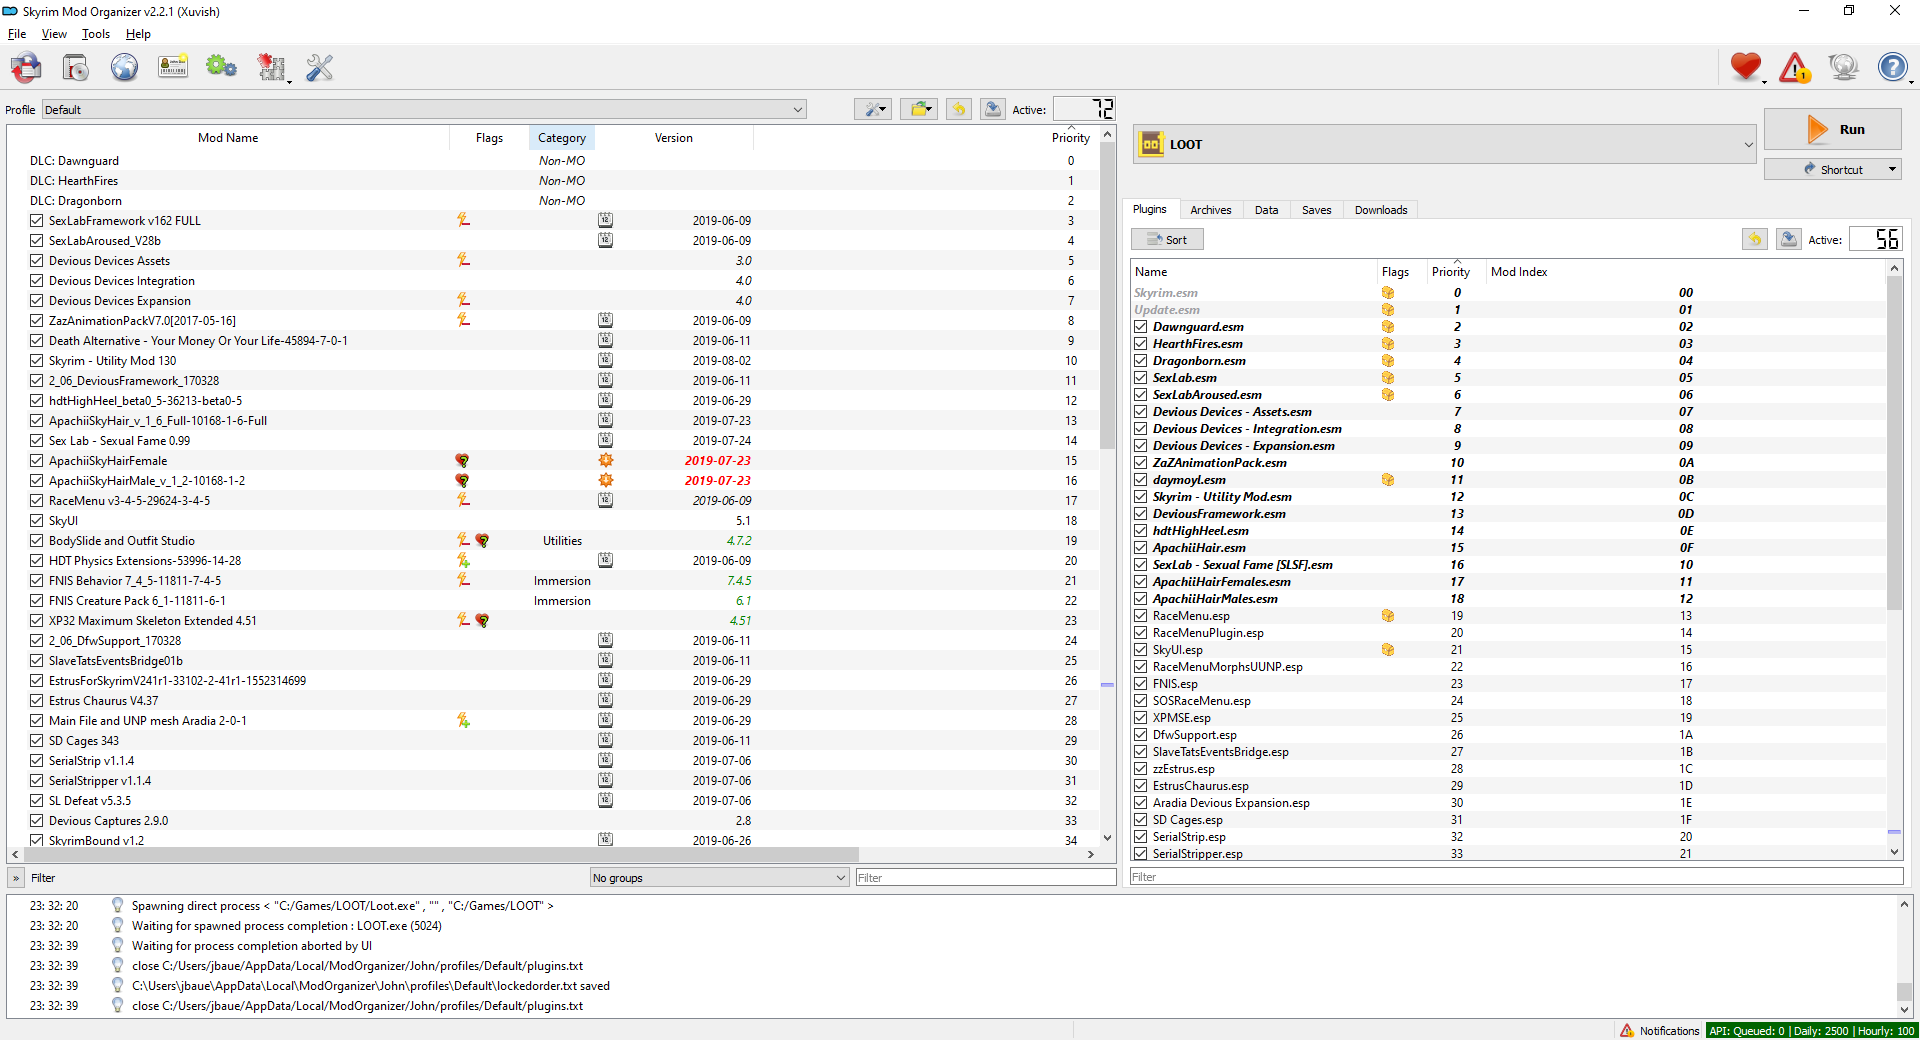1920x1040 pixels.
Task: Sort mods by the Category column header
Action: [x=562, y=138]
